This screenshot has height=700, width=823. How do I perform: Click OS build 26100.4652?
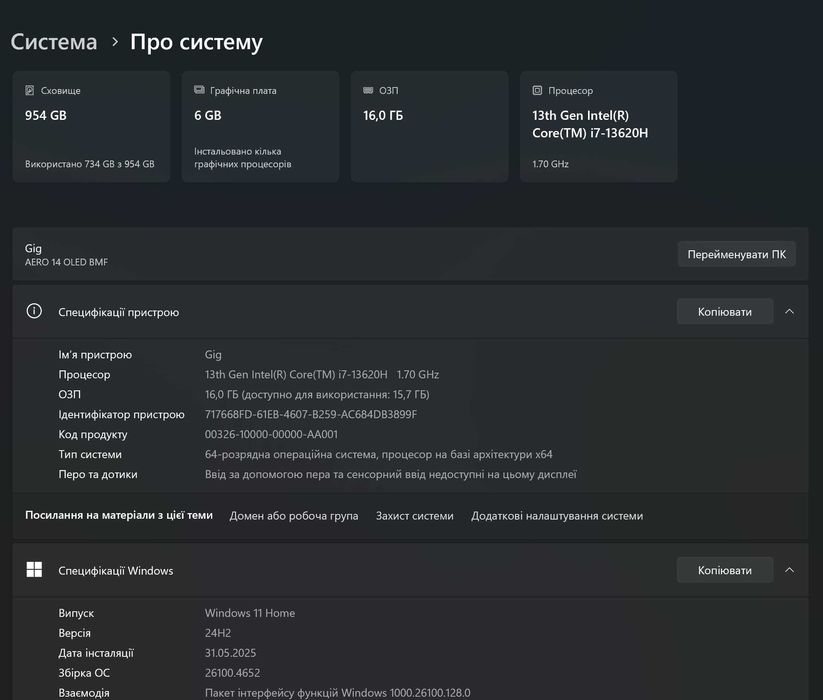click(233, 673)
